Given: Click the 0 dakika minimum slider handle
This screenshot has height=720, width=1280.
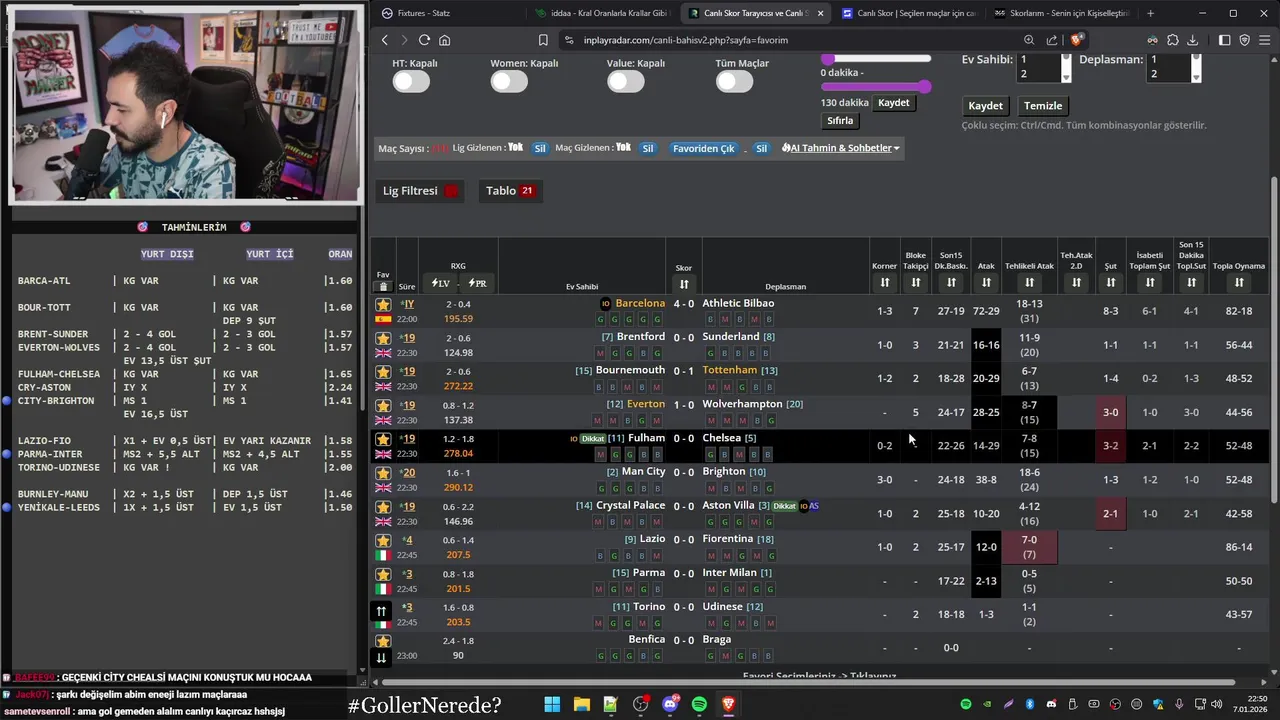Looking at the screenshot, I should [827, 59].
